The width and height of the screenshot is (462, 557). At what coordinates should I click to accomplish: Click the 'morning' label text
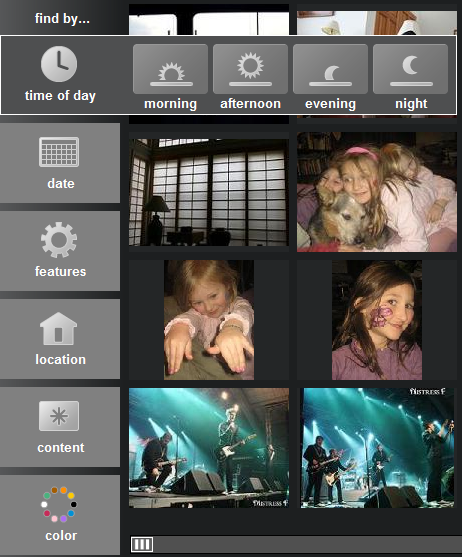click(170, 104)
